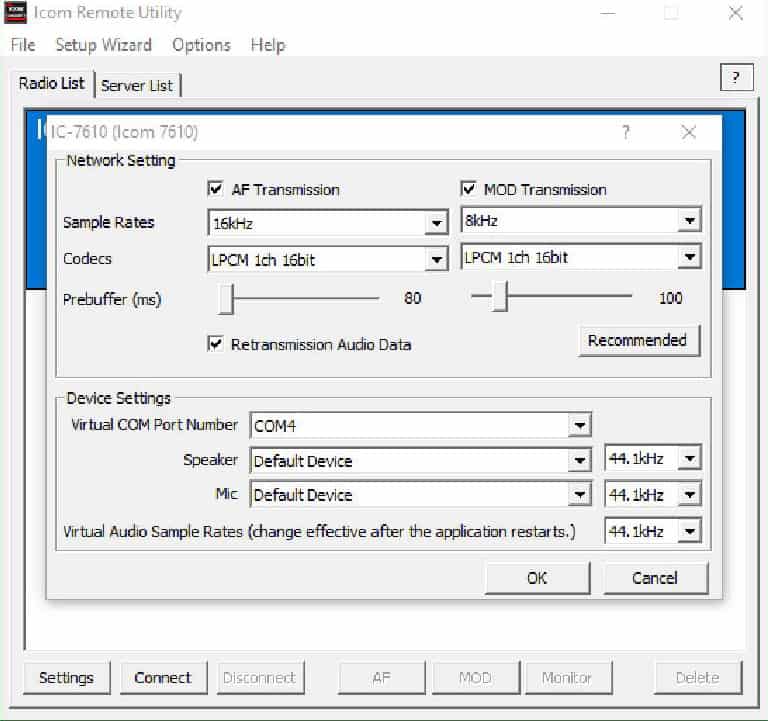The width and height of the screenshot is (768, 721).
Task: Uncheck the MOD Transmission checkbox
Action: 468,189
